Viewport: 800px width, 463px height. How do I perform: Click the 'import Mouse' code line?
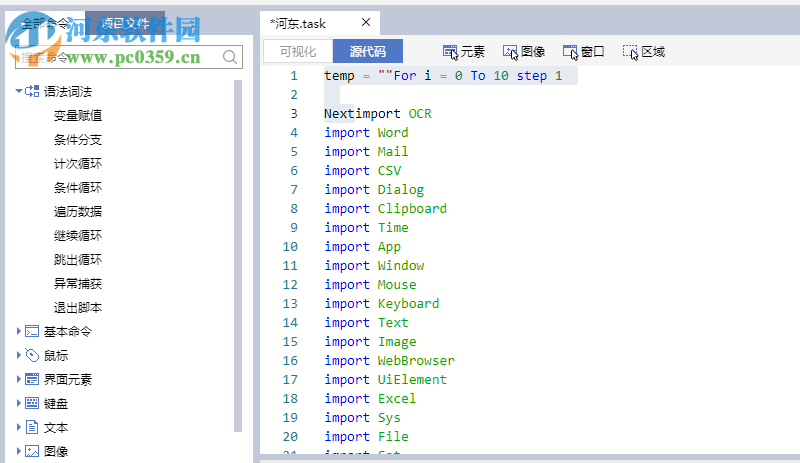[x=370, y=285]
